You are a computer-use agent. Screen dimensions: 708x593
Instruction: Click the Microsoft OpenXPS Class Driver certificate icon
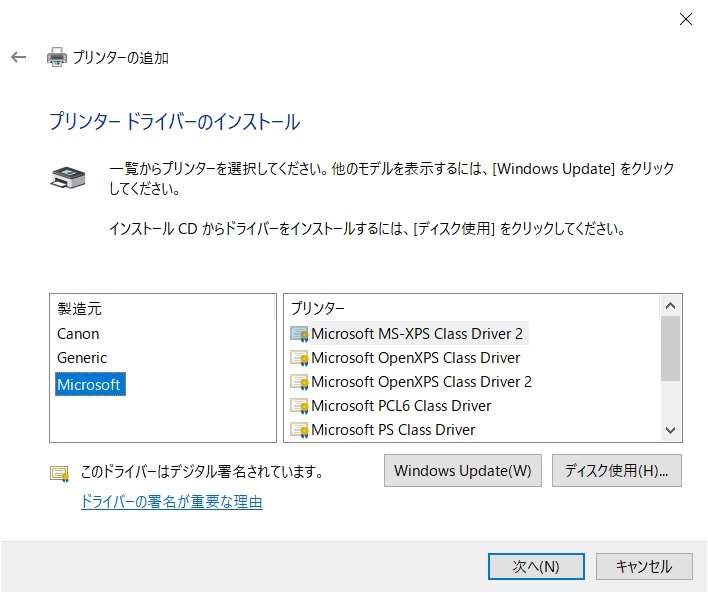pos(299,358)
